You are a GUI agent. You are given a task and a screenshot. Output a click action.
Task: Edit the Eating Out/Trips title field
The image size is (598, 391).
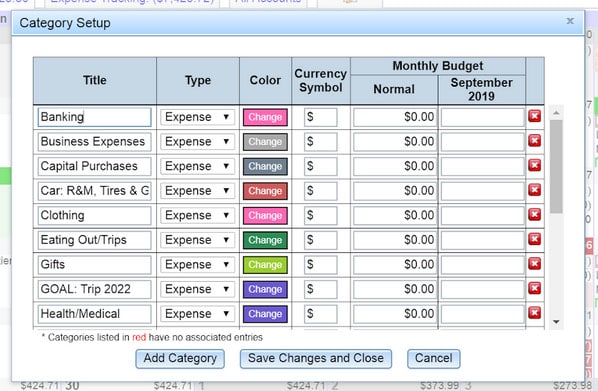[x=95, y=240]
